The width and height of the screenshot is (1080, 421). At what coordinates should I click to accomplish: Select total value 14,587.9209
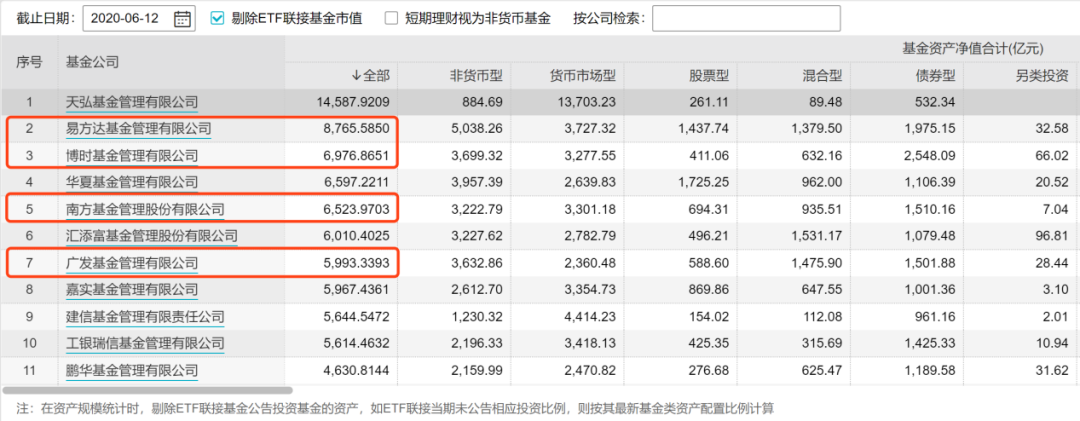click(353, 103)
